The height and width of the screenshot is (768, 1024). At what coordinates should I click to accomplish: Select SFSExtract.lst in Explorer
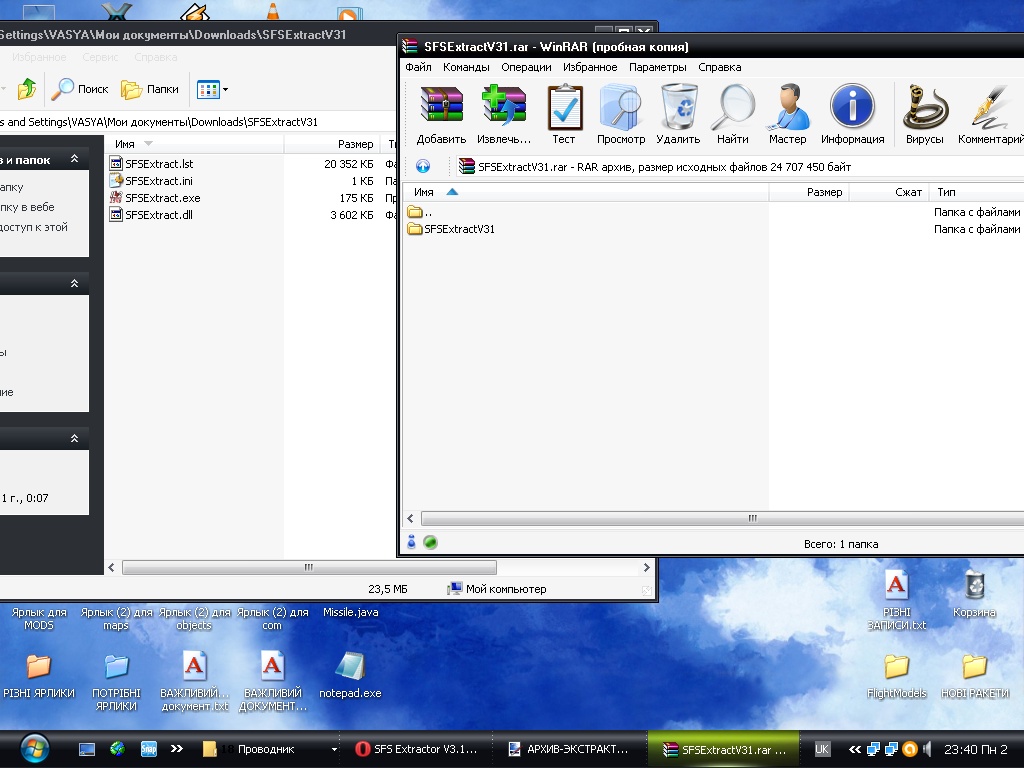tap(152, 164)
